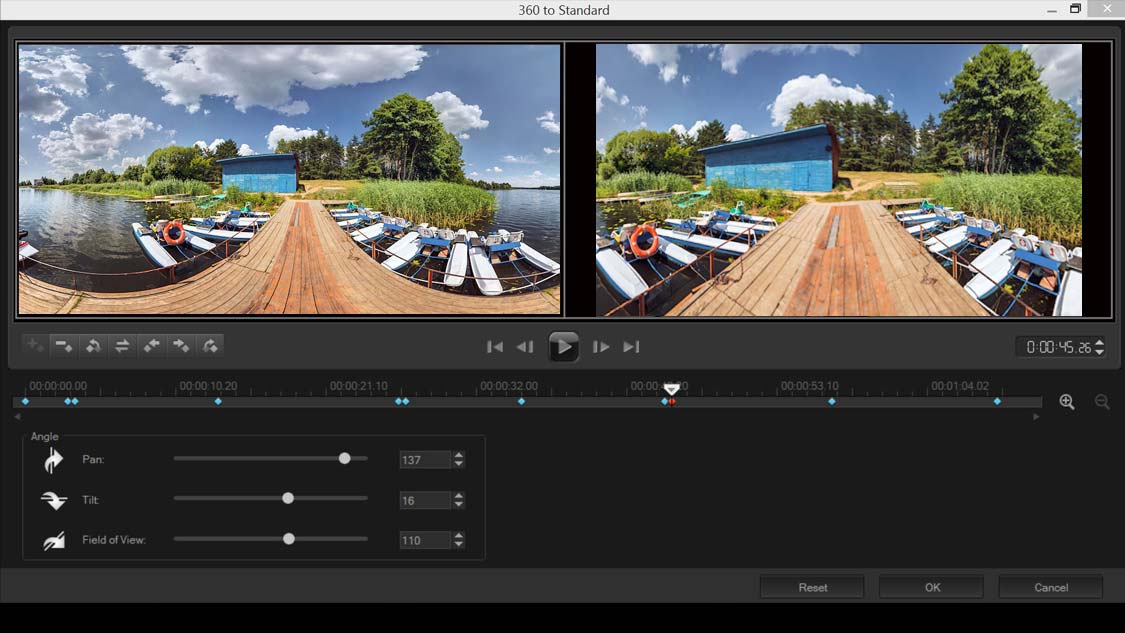Click the Add key frame icon
Screen dimensions: 1125x633
point(35,346)
